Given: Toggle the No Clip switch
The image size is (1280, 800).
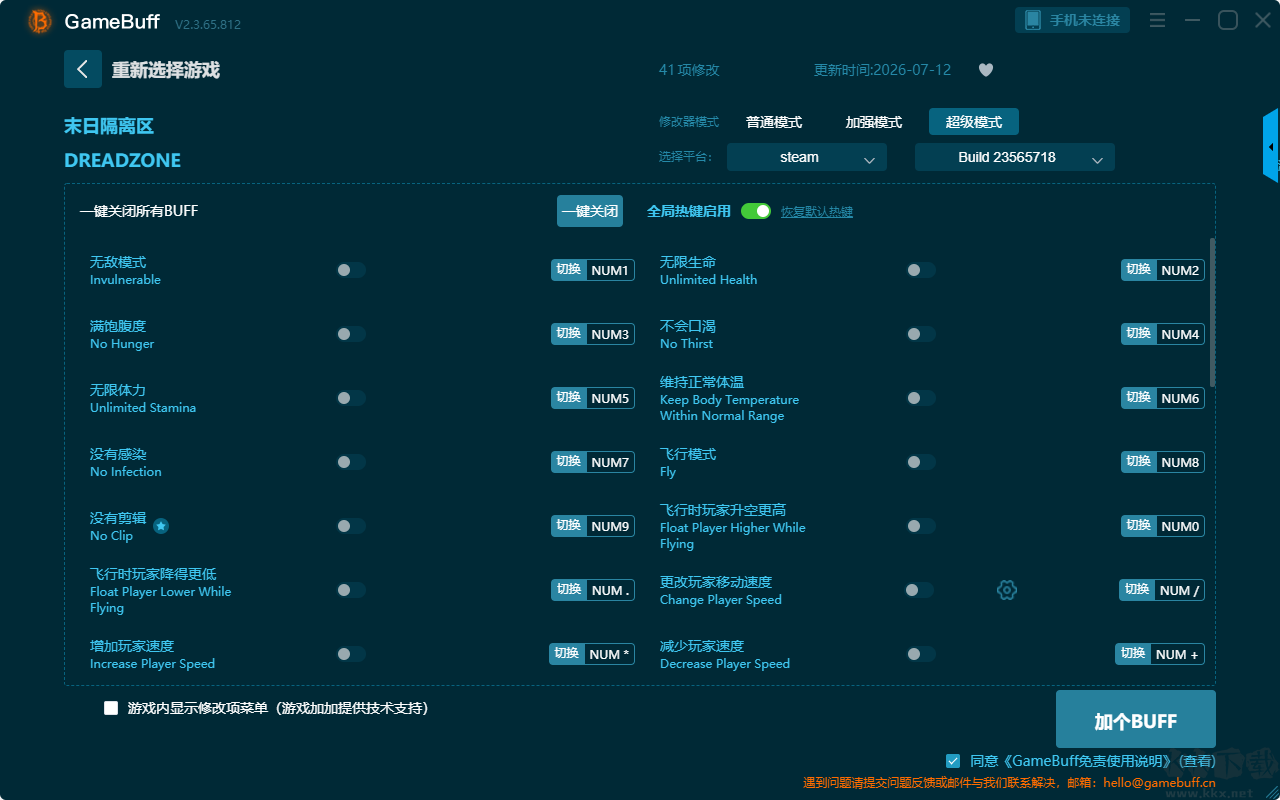Looking at the screenshot, I should (x=351, y=526).
